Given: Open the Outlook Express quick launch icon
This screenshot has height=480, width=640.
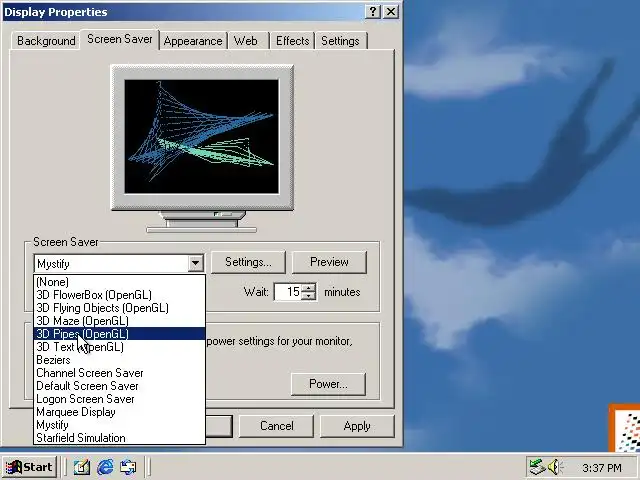Looking at the screenshot, I should (128, 467).
